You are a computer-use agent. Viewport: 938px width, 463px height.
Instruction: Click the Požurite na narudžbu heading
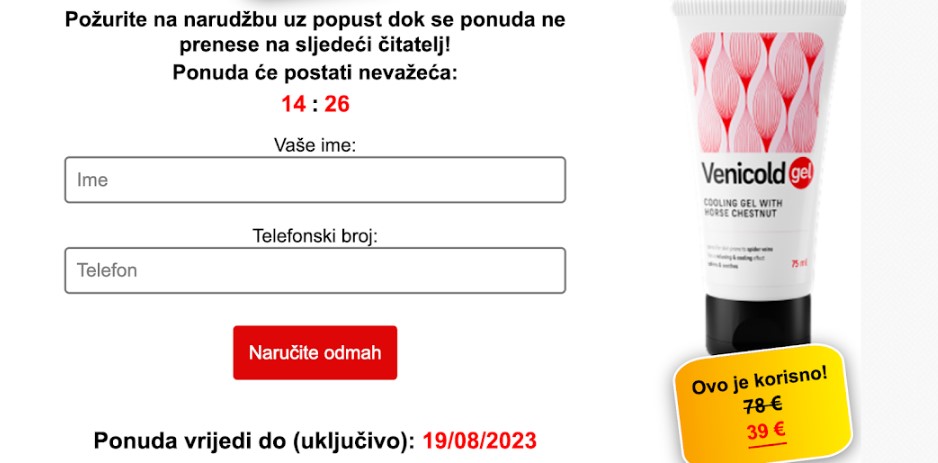tap(315, 32)
